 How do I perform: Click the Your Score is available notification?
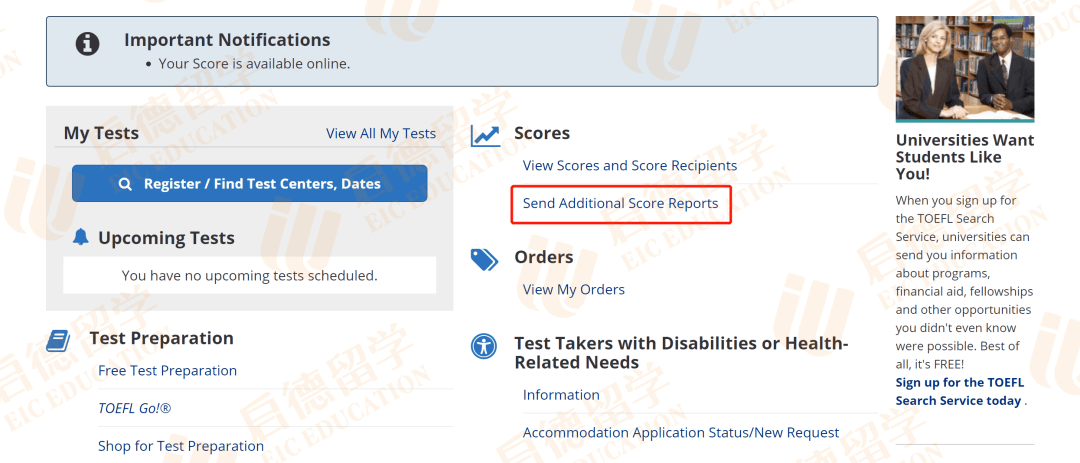click(254, 64)
